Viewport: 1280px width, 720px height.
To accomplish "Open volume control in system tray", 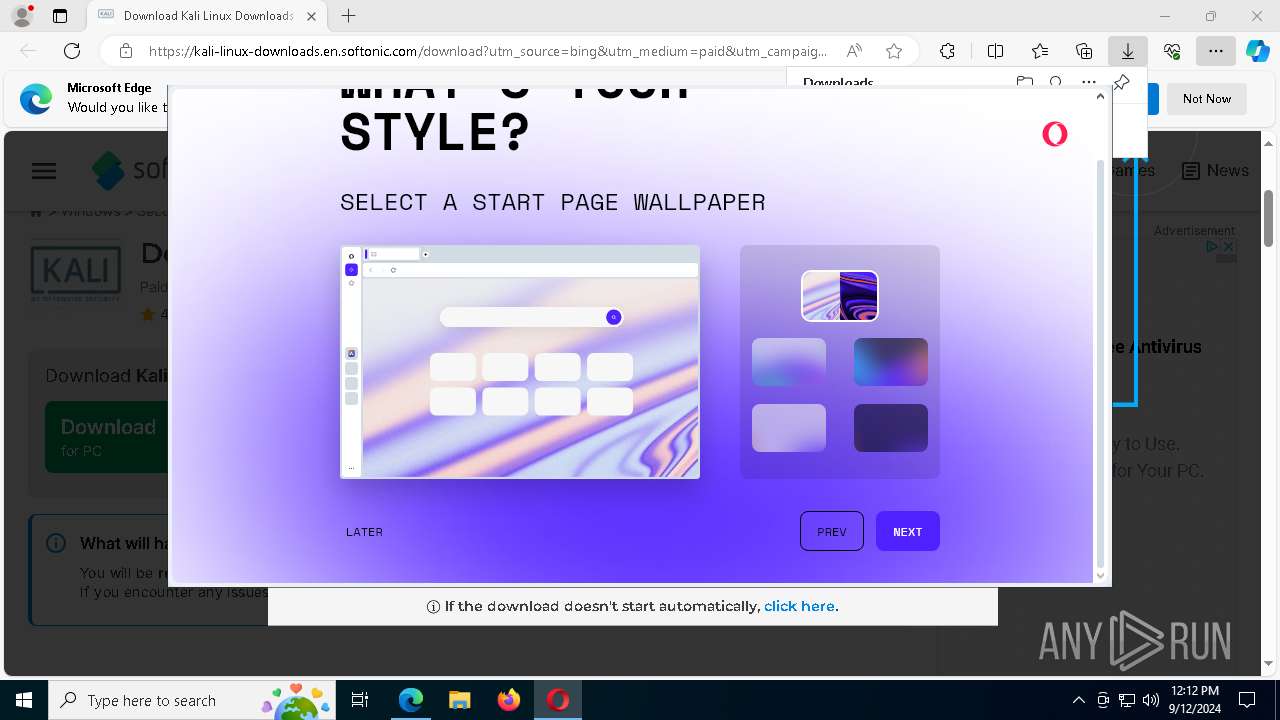I will coord(1150,700).
